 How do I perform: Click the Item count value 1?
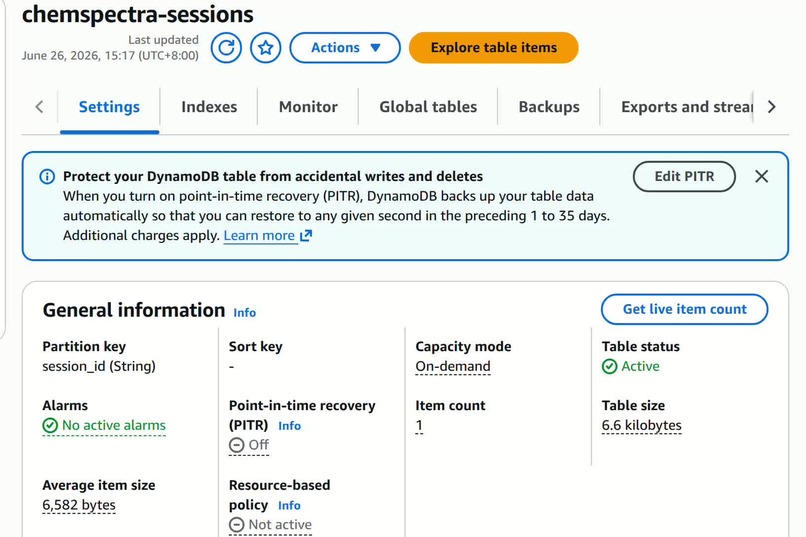click(x=419, y=425)
